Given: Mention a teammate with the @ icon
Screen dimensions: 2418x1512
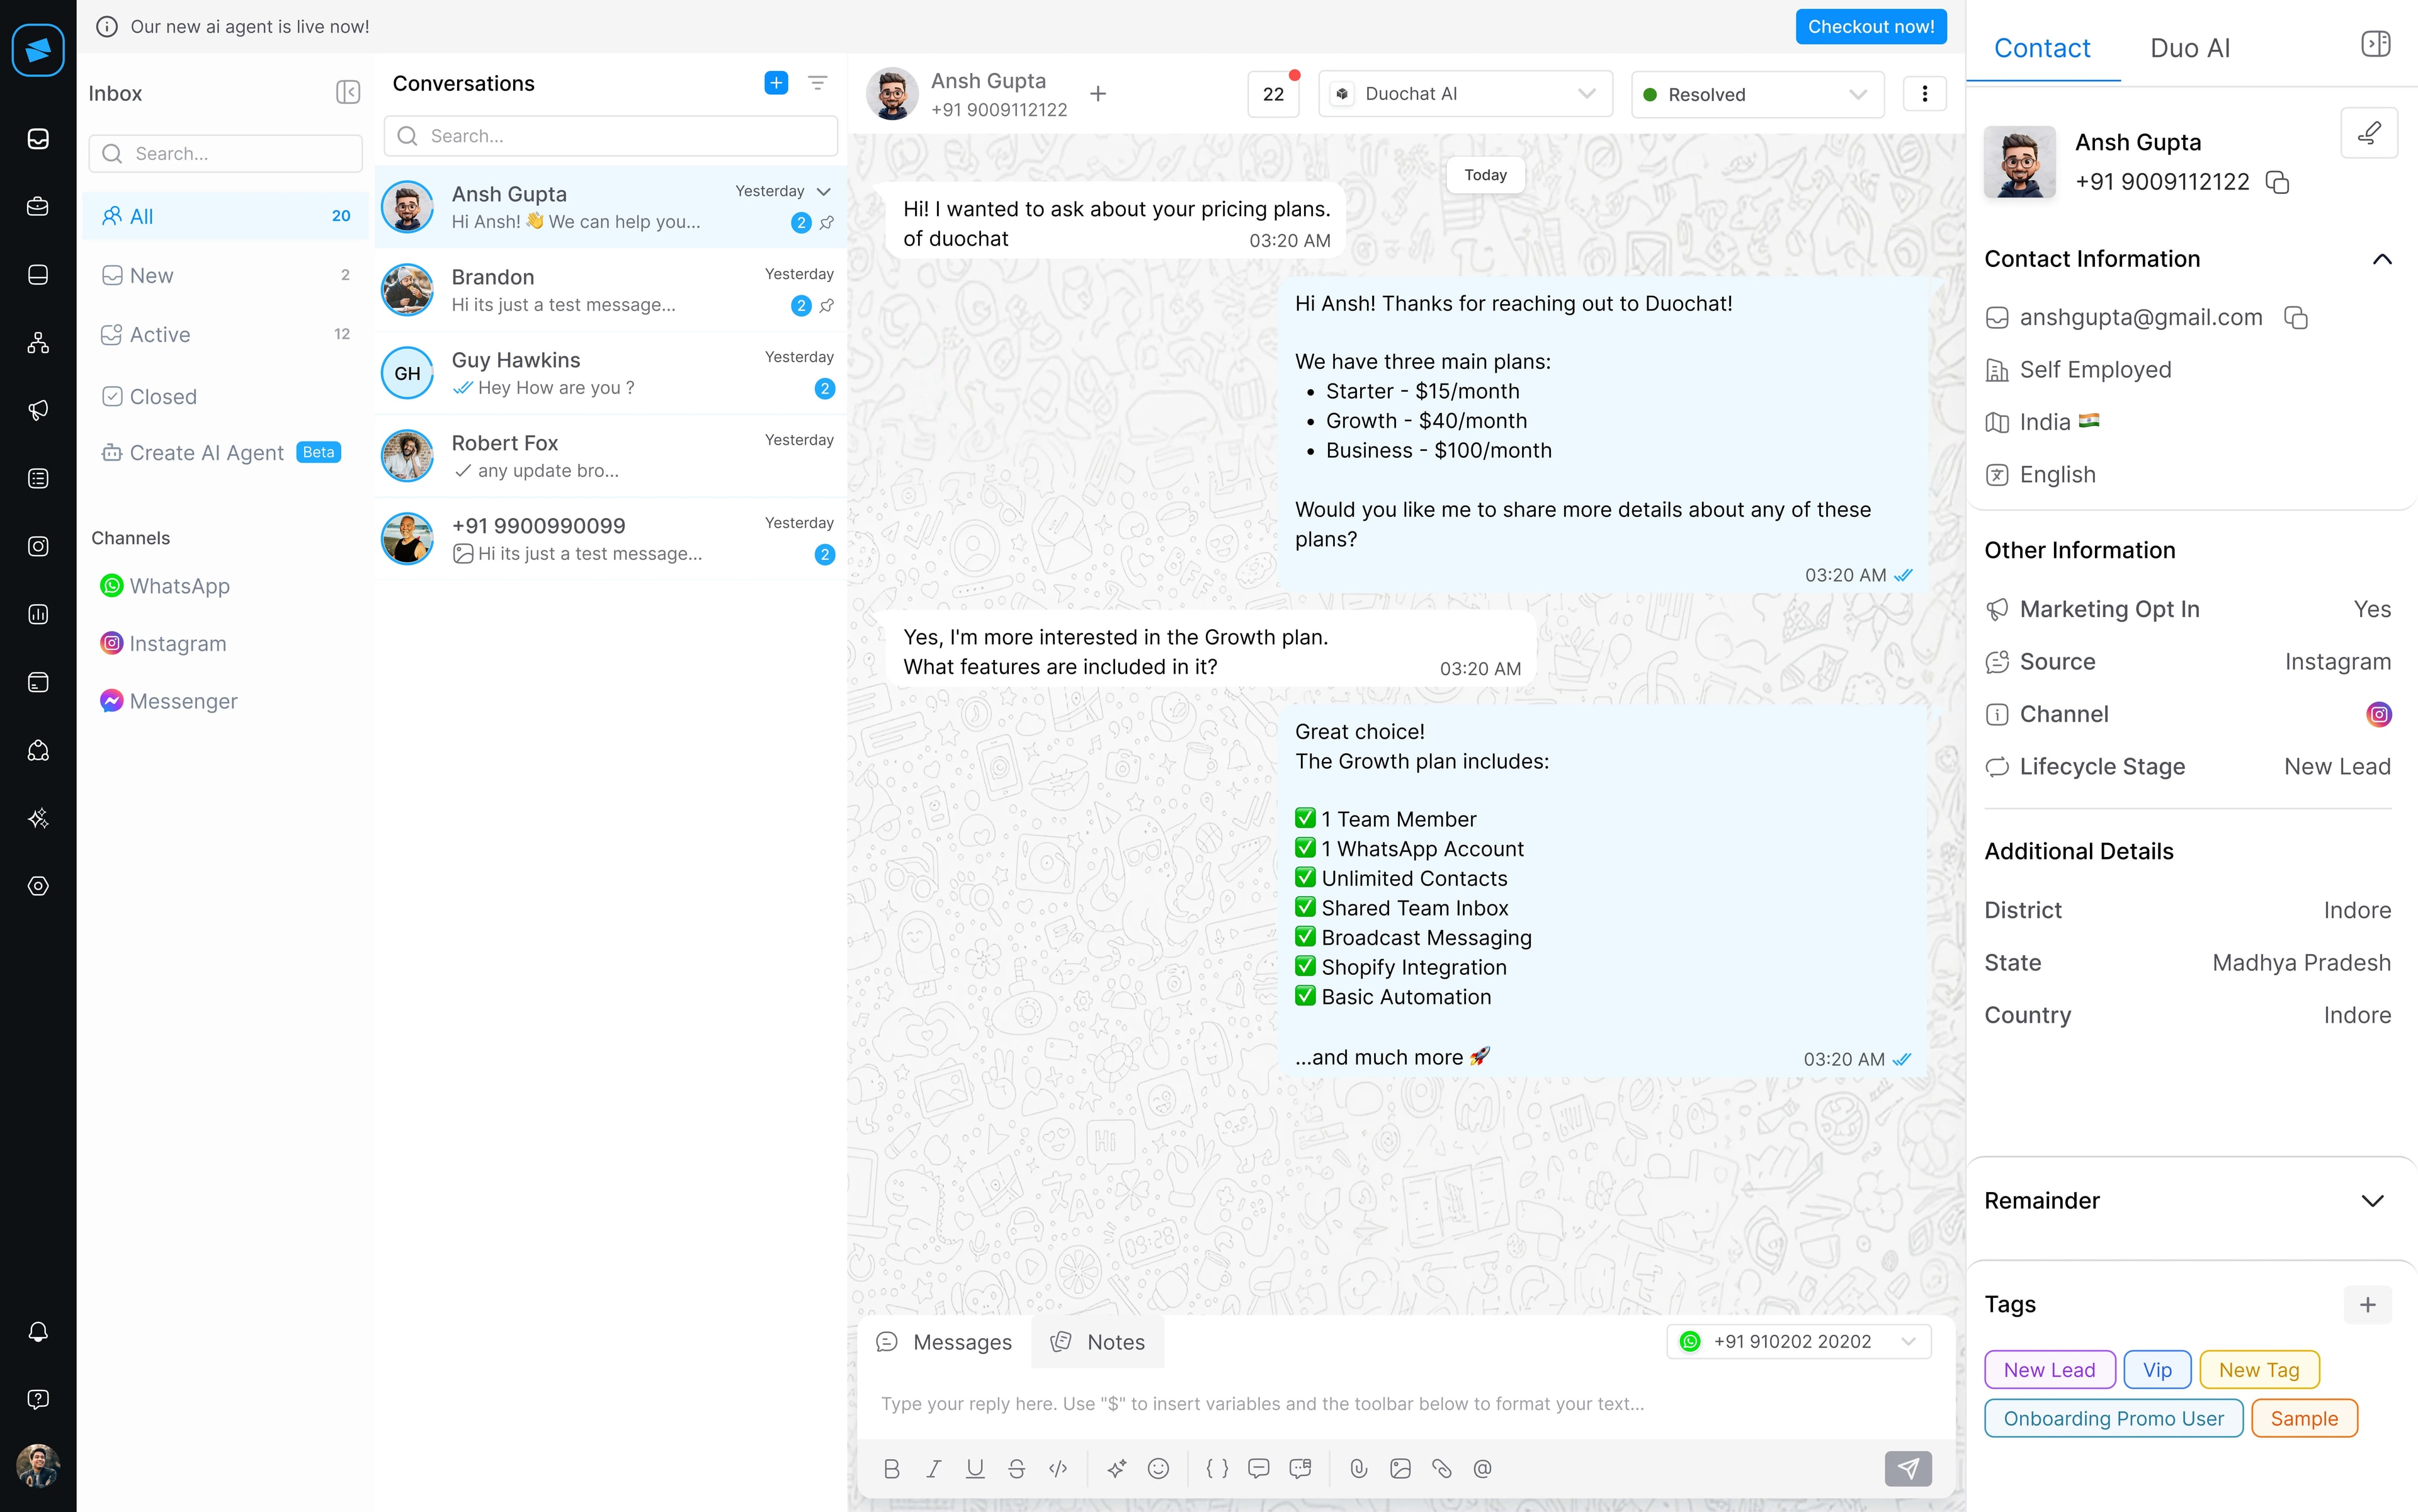Looking at the screenshot, I should point(1482,1468).
